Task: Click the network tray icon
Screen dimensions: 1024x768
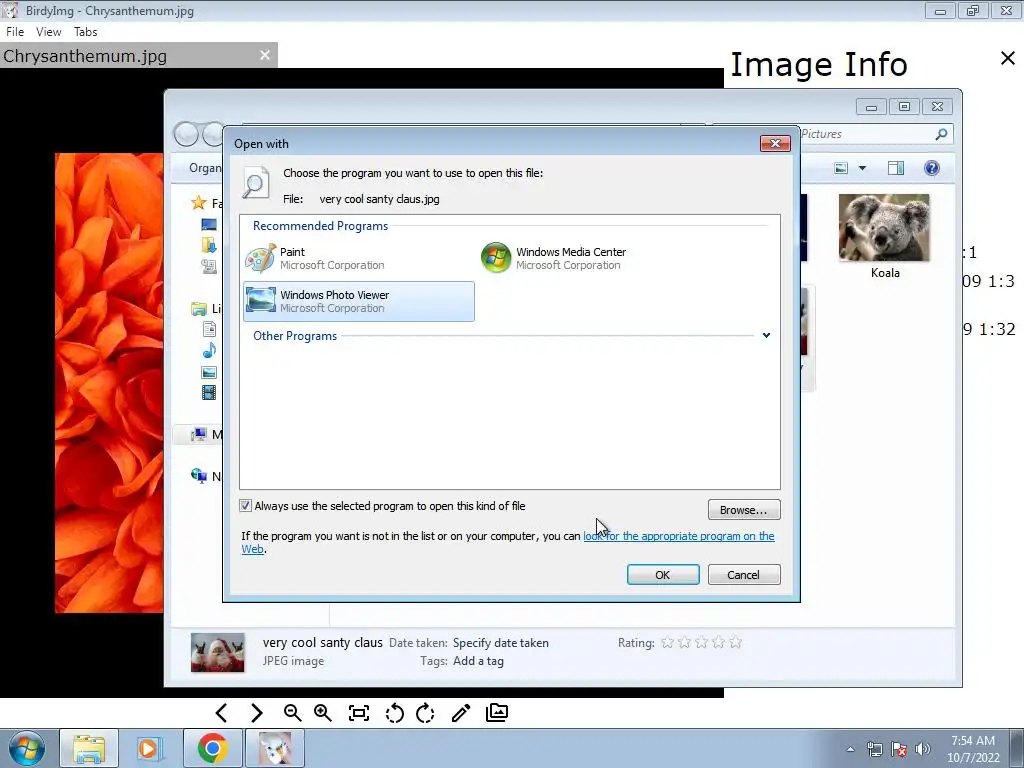Action: pos(874,749)
